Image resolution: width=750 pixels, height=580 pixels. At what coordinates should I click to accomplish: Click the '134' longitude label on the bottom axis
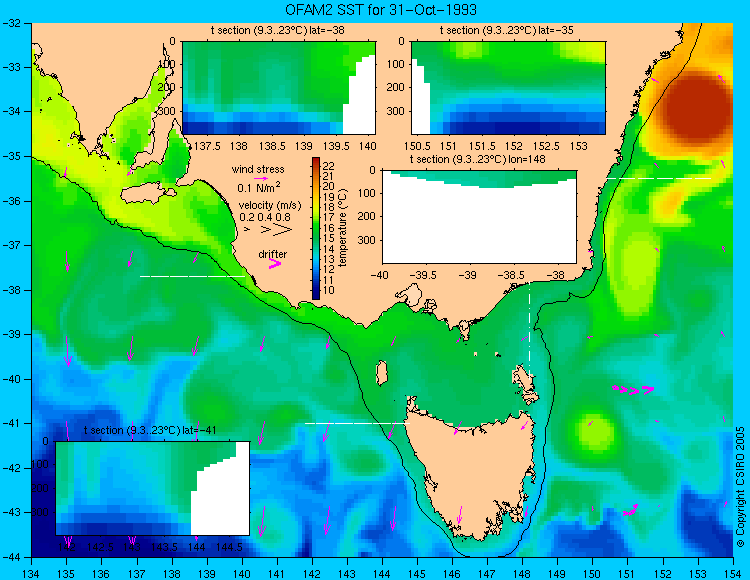(x=32, y=573)
